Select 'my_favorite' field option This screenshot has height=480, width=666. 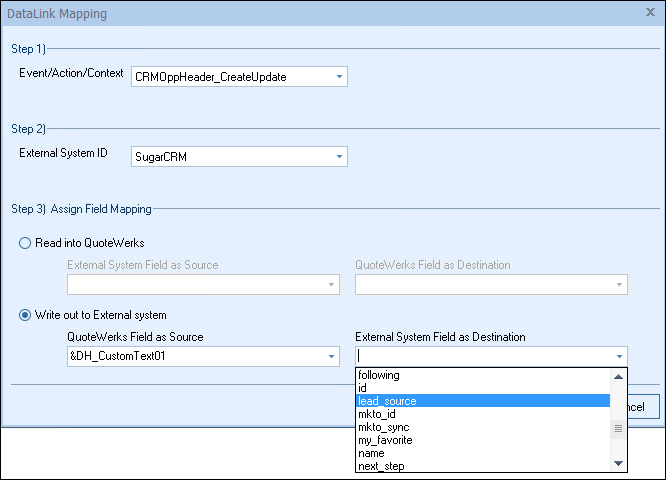(385, 440)
